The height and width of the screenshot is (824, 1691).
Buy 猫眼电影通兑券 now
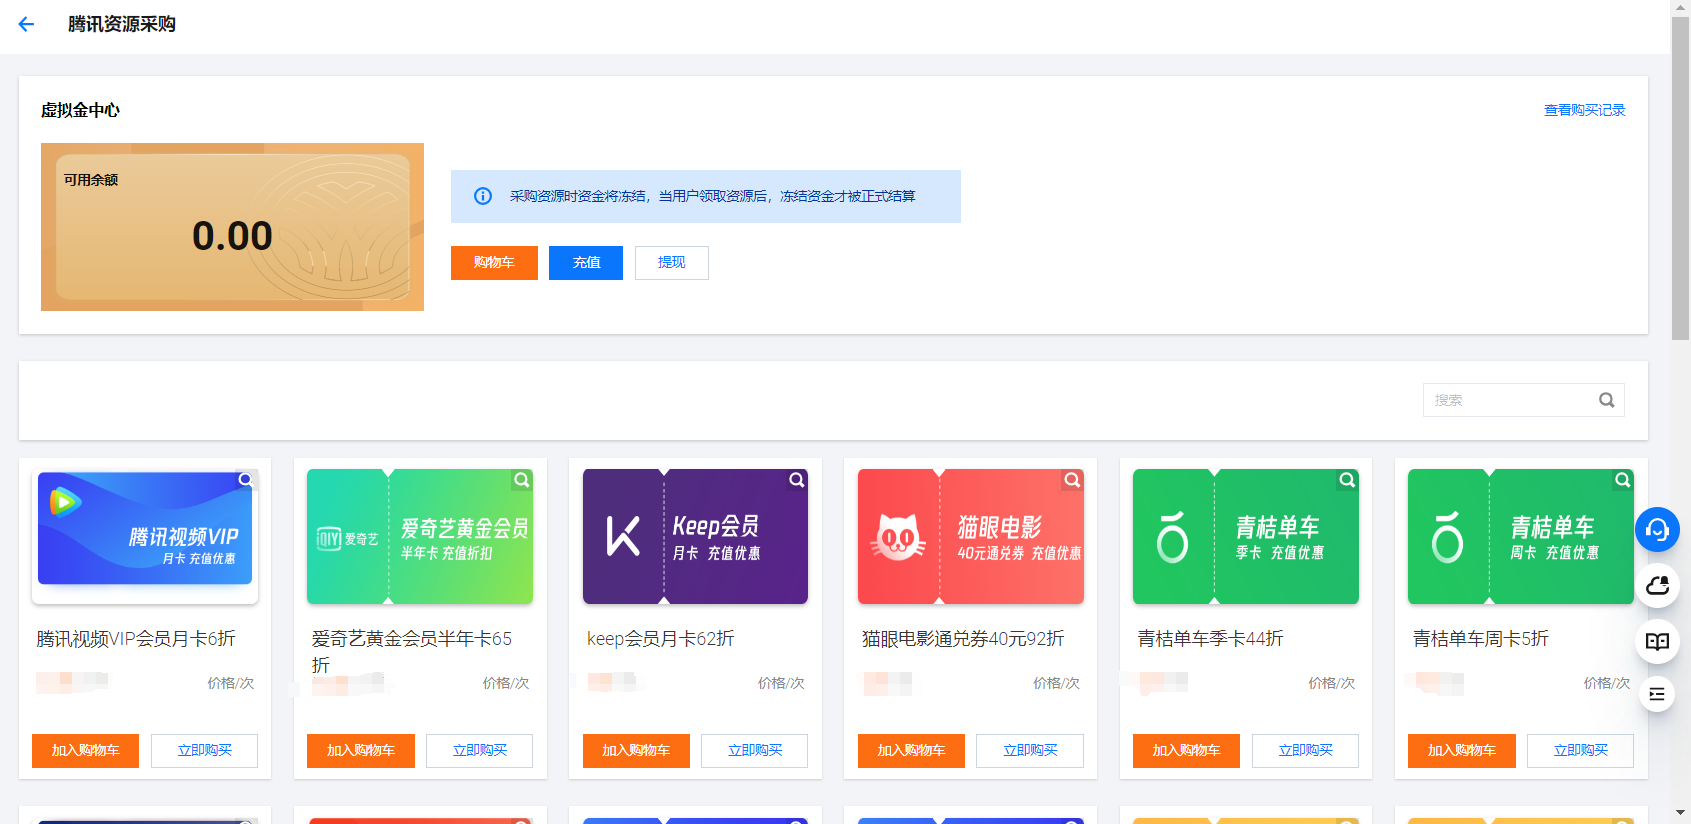tap(1030, 751)
